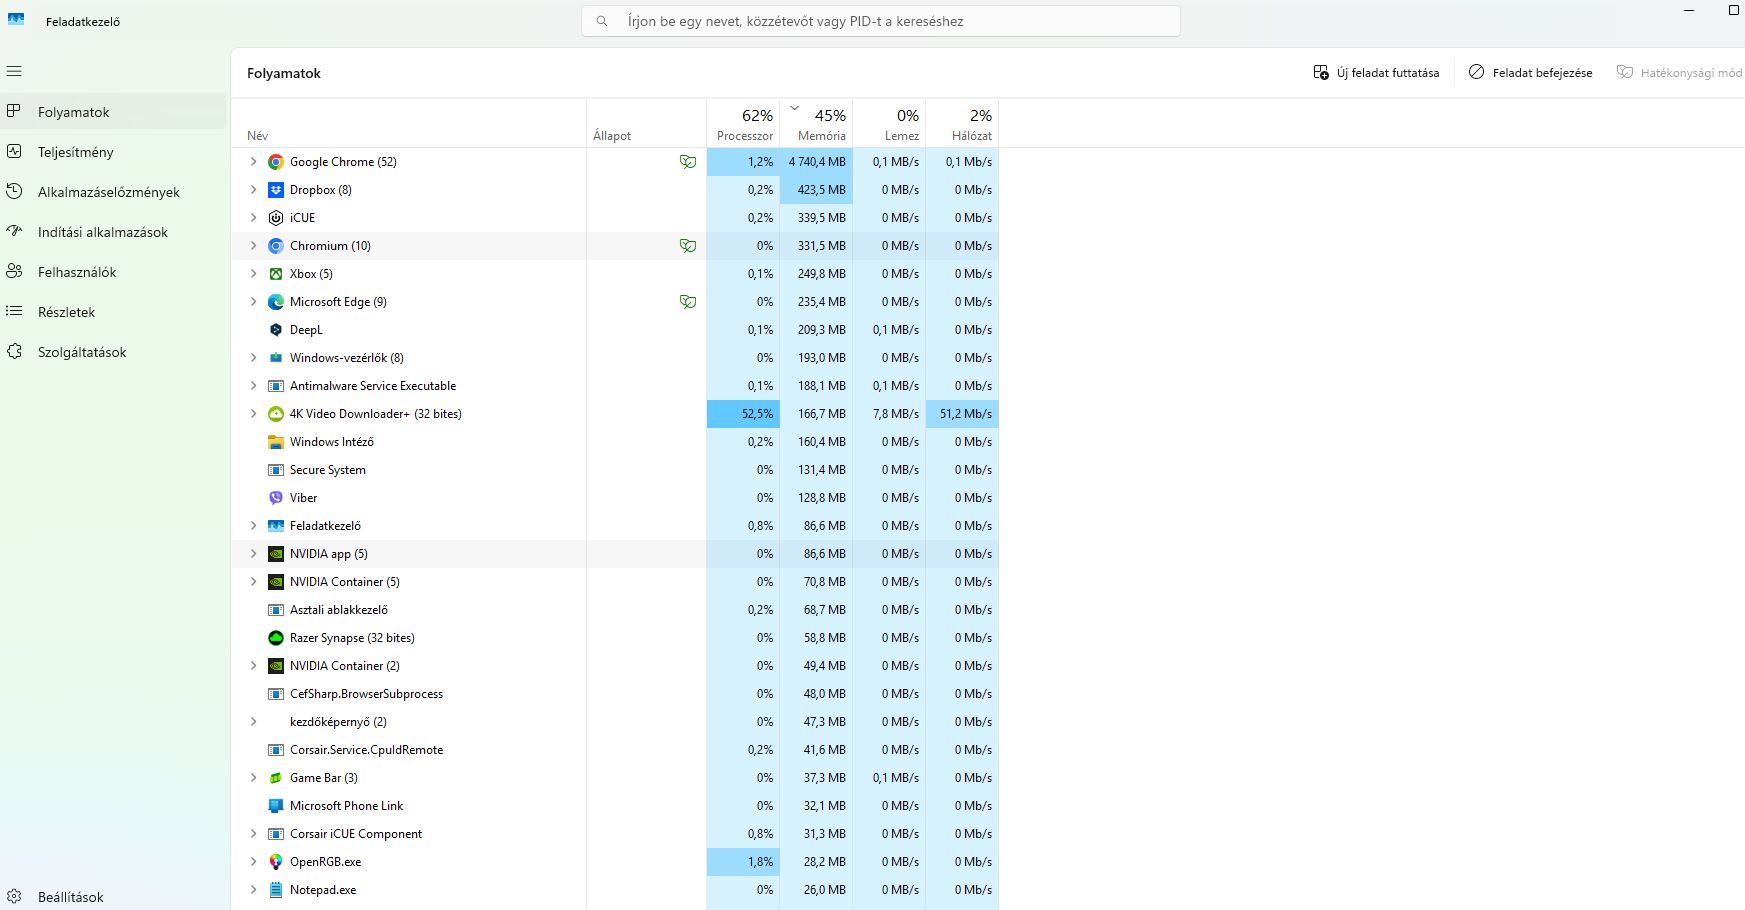
Task: Expand the Dropbox (8) process group
Action: click(x=253, y=190)
